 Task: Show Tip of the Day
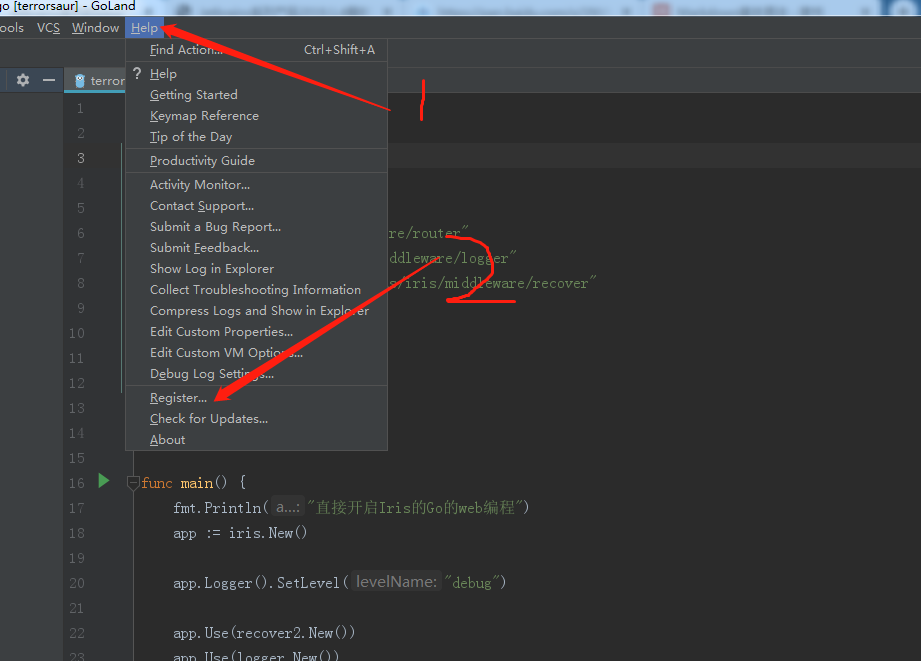click(256, 137)
